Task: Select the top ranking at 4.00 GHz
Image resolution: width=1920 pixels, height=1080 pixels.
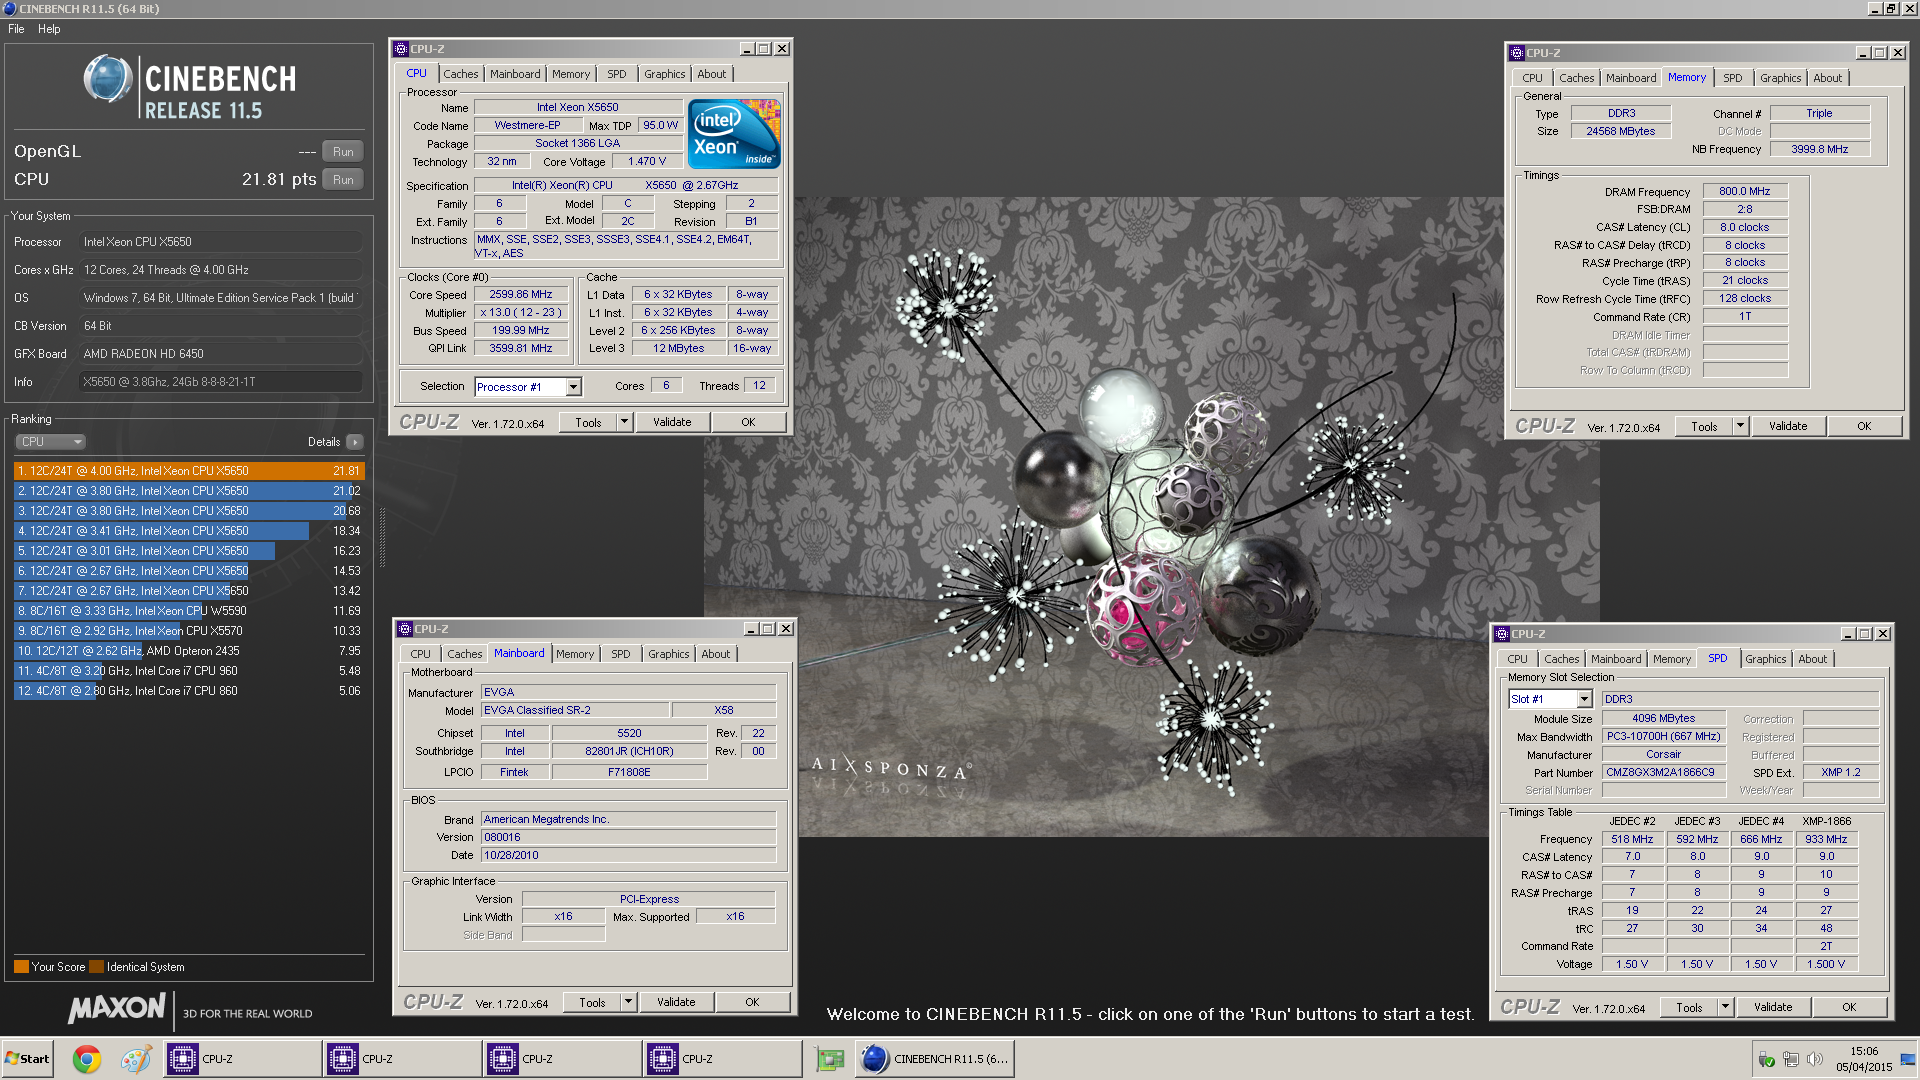Action: pyautogui.click(x=189, y=471)
